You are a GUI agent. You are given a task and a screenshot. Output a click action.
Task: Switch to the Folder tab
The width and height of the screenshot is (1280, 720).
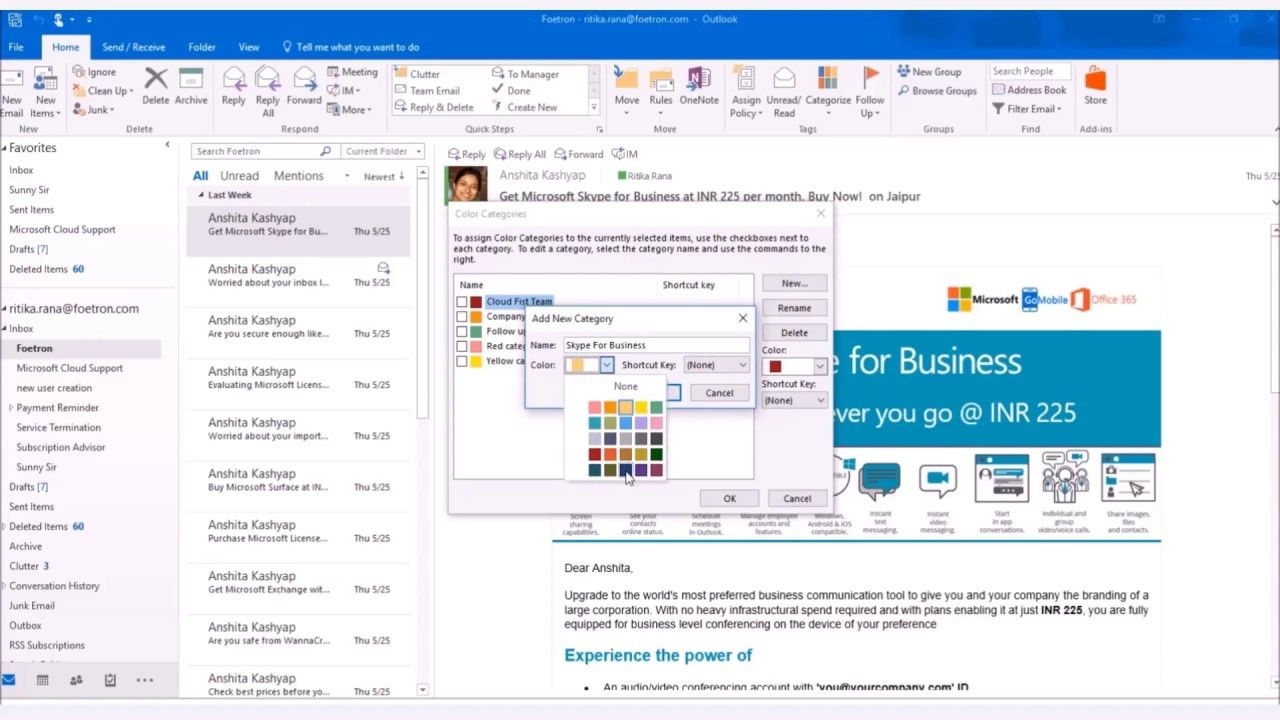(202, 47)
